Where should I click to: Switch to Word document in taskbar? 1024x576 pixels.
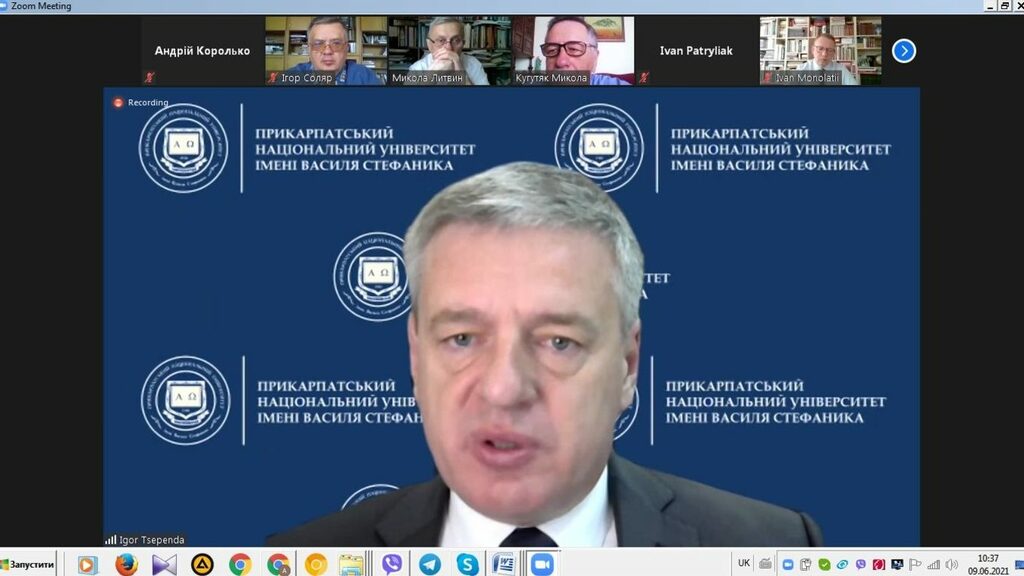[504, 564]
